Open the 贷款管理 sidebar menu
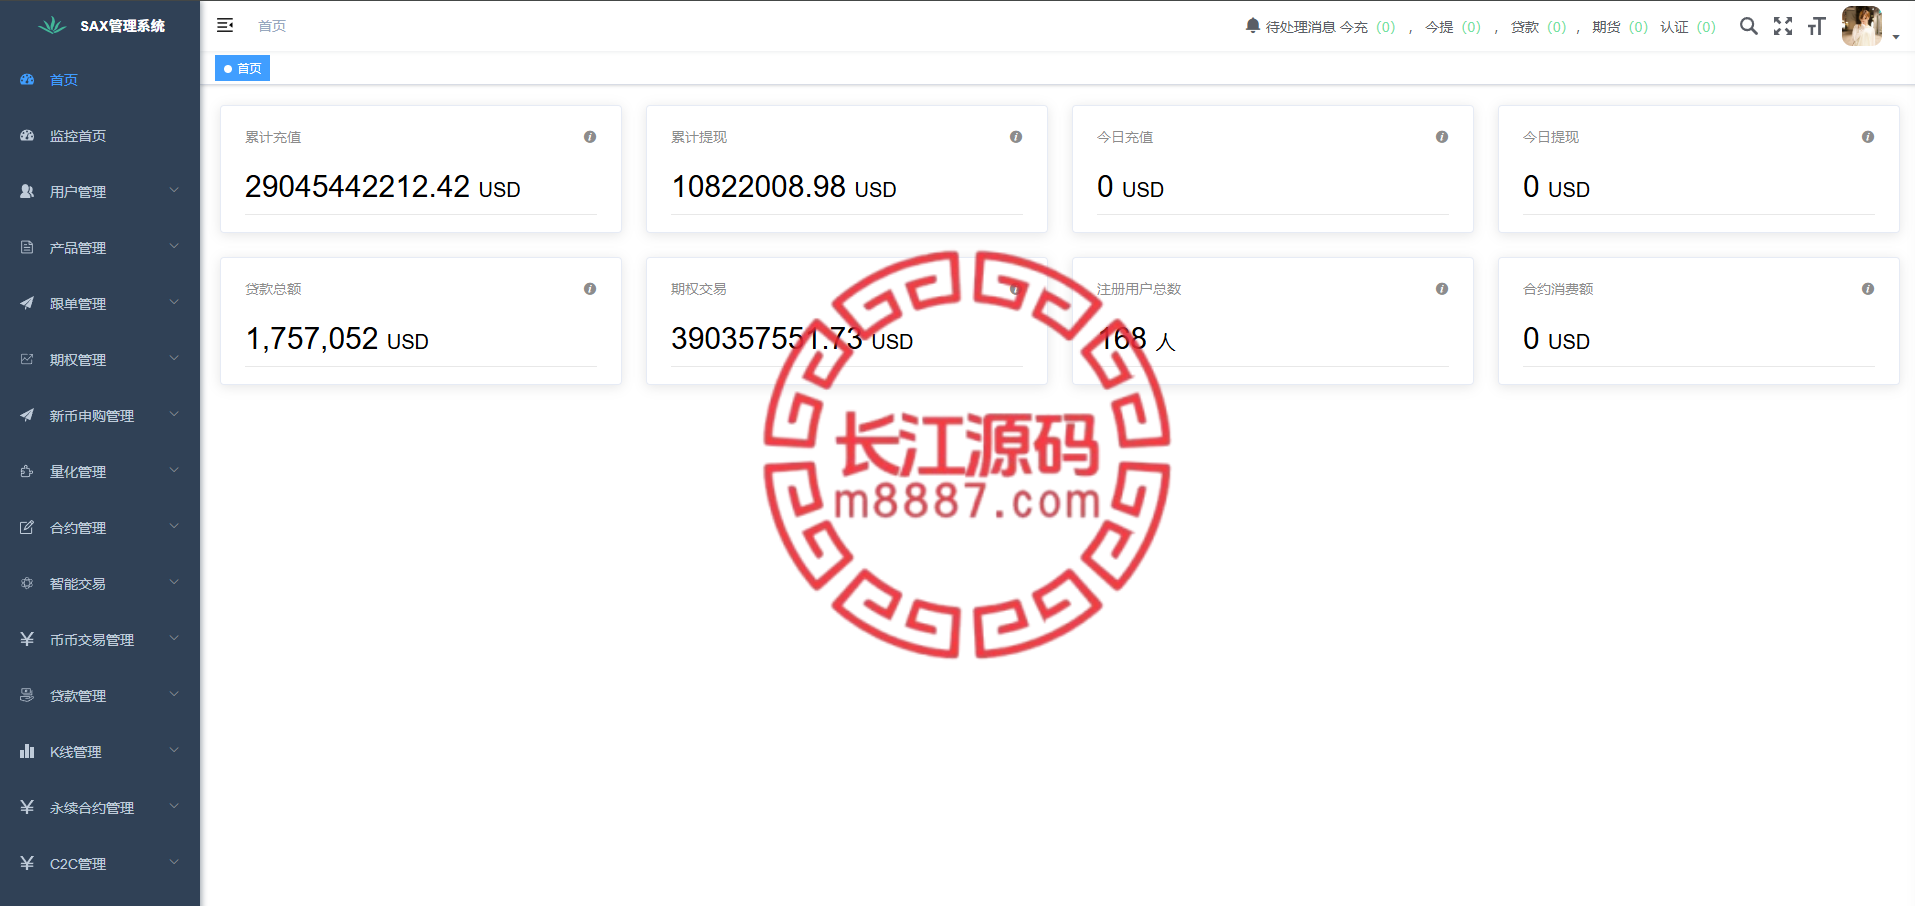1915x906 pixels. pos(100,695)
